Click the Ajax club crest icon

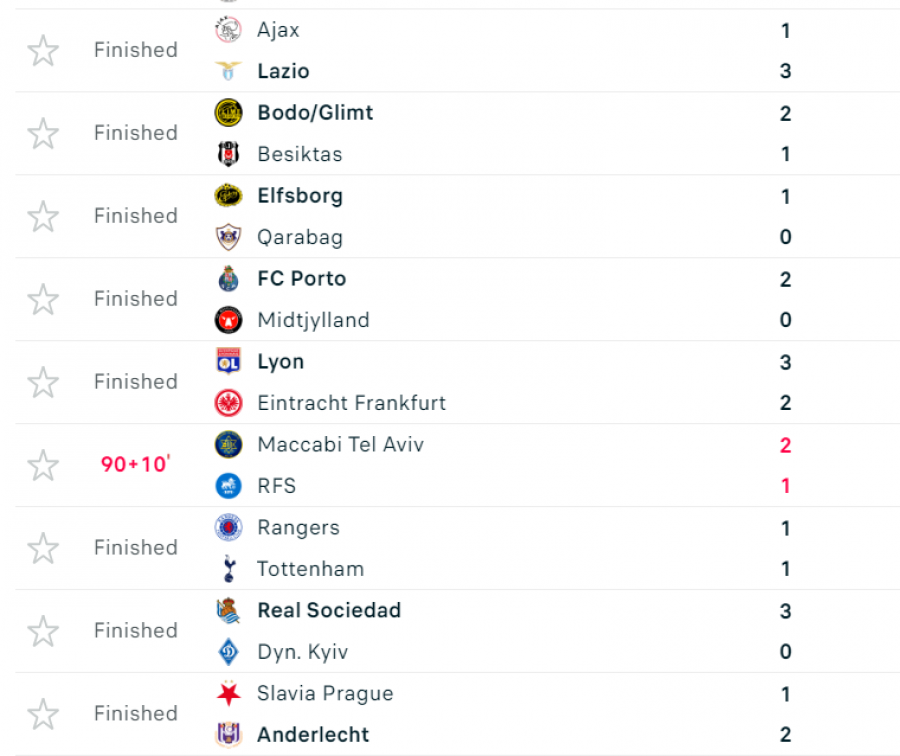click(x=228, y=30)
